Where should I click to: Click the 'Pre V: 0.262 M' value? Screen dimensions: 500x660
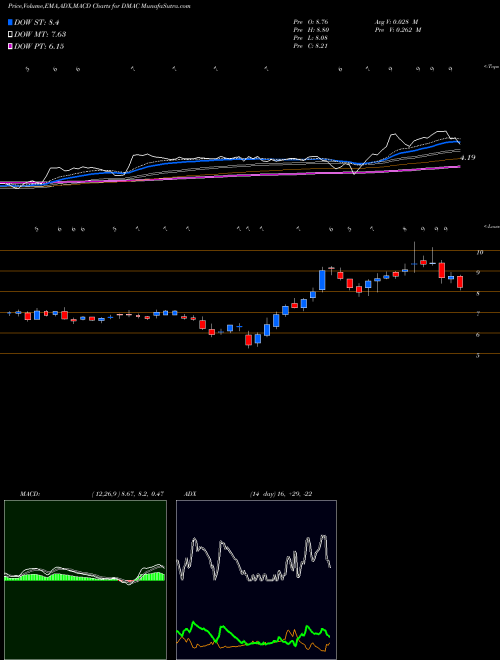point(399,30)
